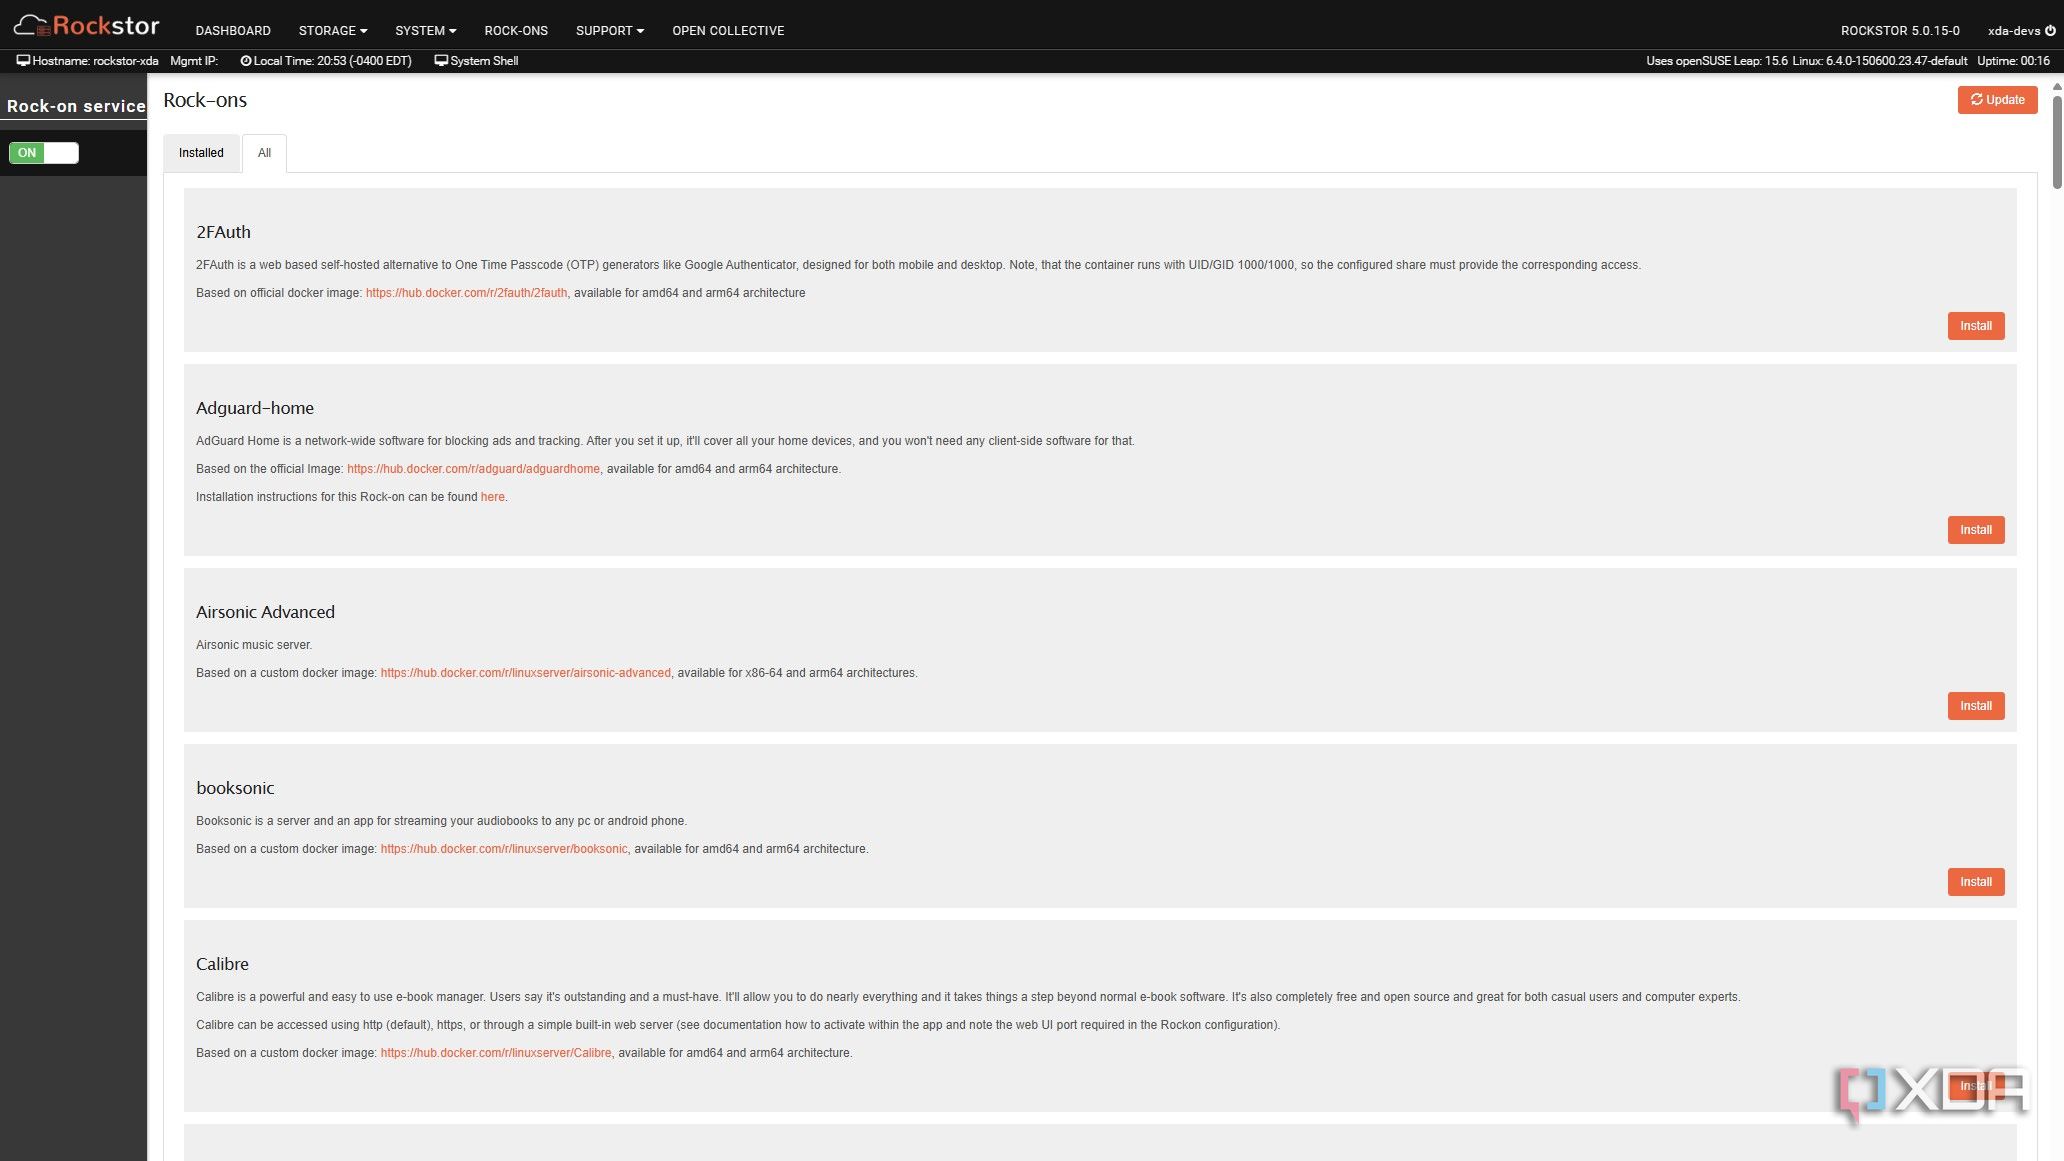Screen dimensions: 2064x1161
Task: Click the Mgmt IP label
Action: click(x=193, y=61)
